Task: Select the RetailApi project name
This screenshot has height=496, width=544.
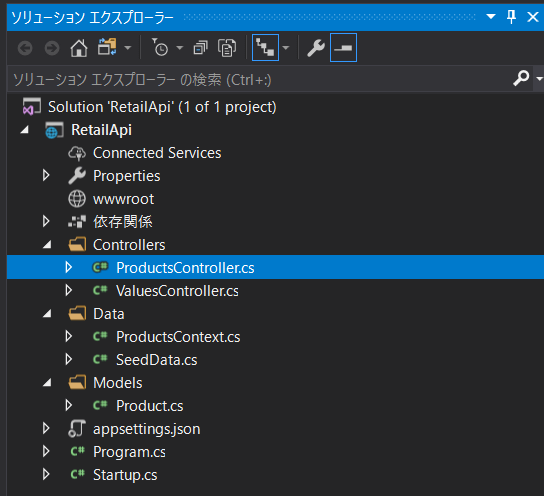Action: tap(101, 130)
